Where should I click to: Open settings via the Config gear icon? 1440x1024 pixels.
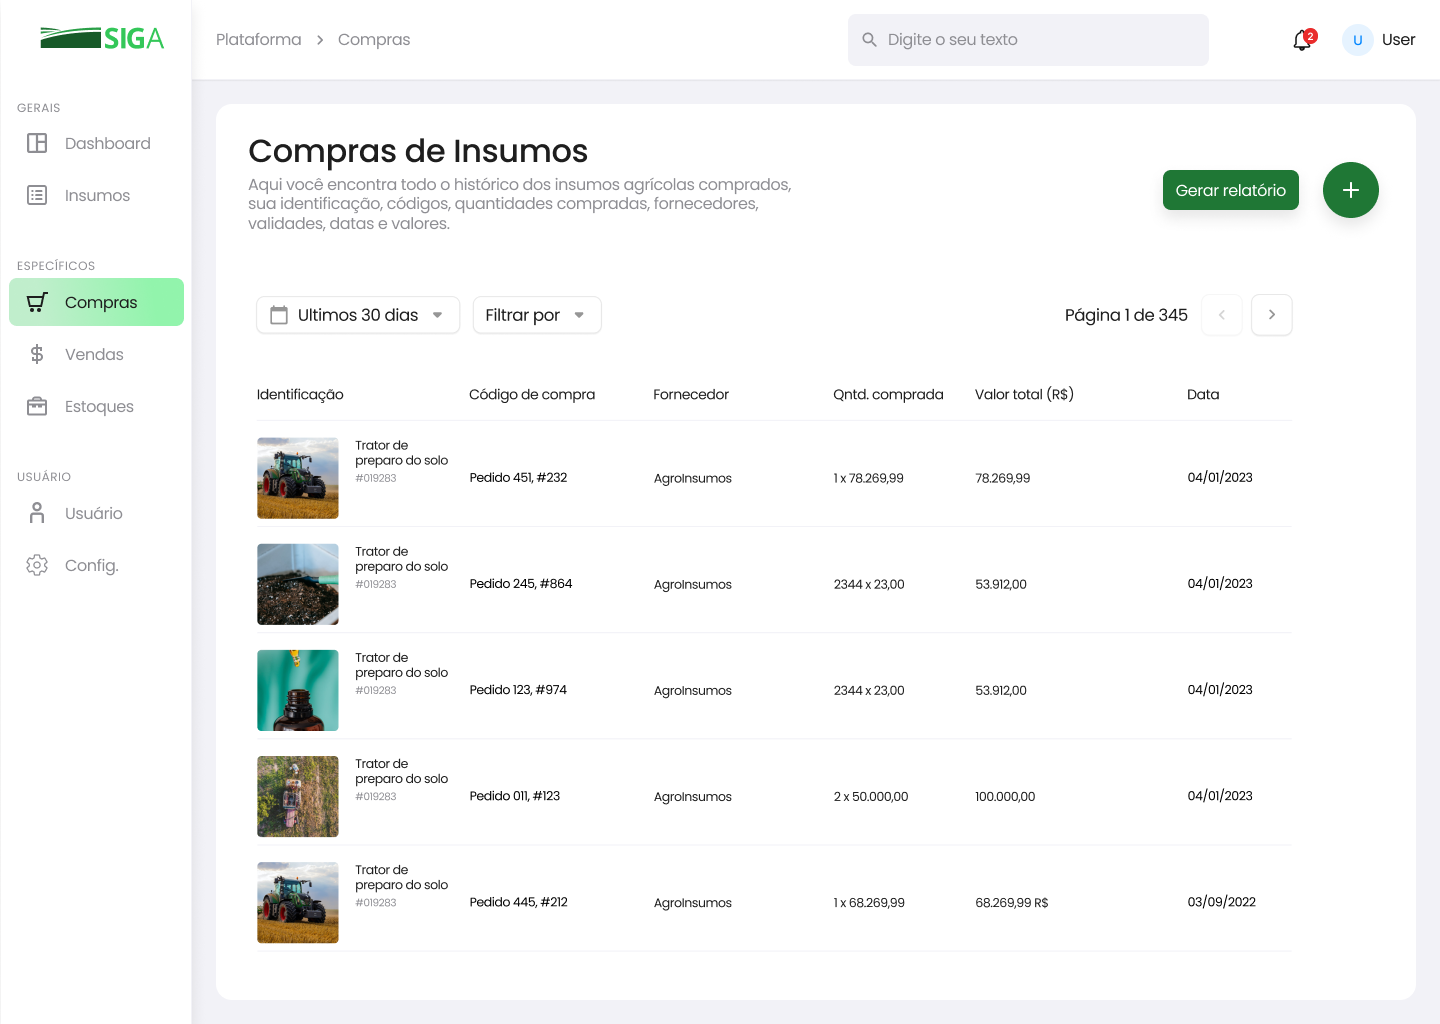click(37, 565)
